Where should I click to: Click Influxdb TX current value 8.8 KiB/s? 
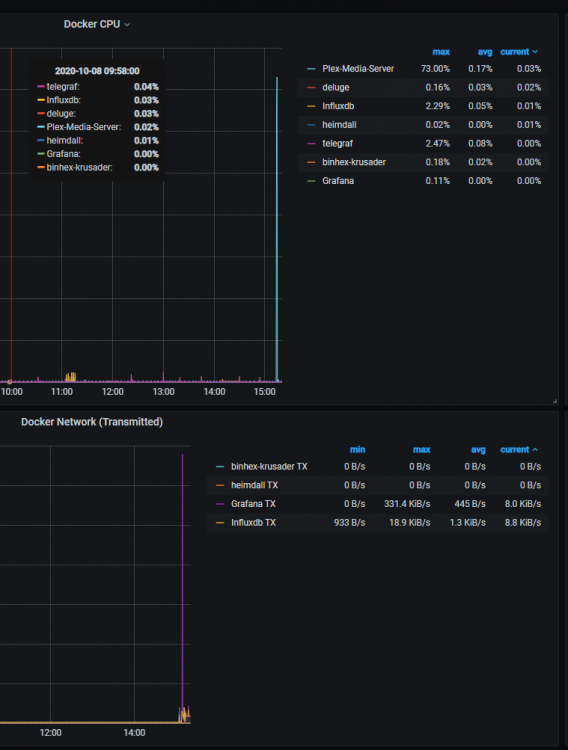click(x=523, y=522)
